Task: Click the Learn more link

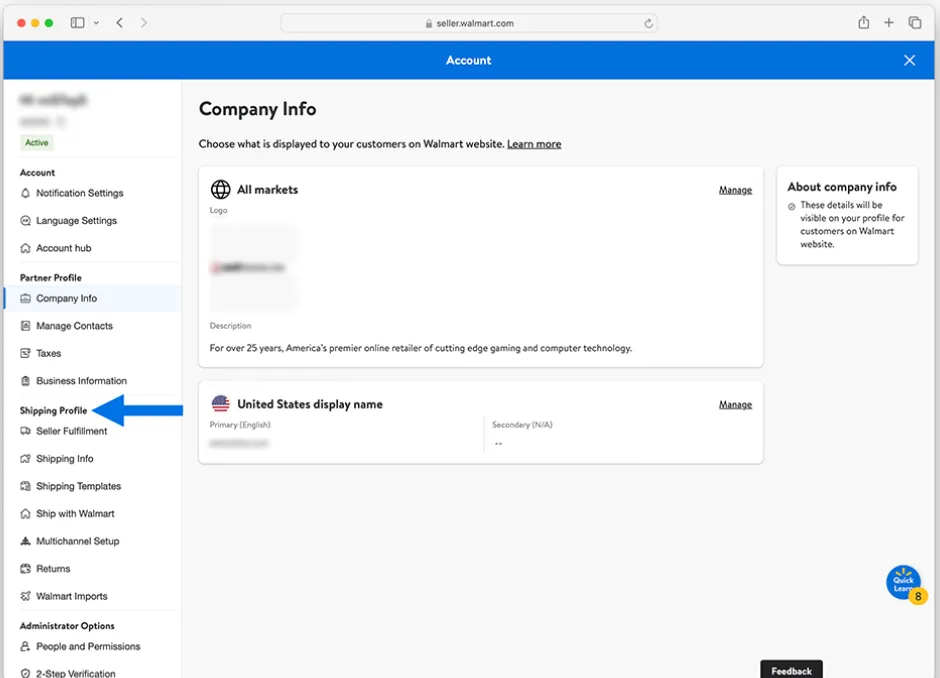Action: (x=534, y=144)
